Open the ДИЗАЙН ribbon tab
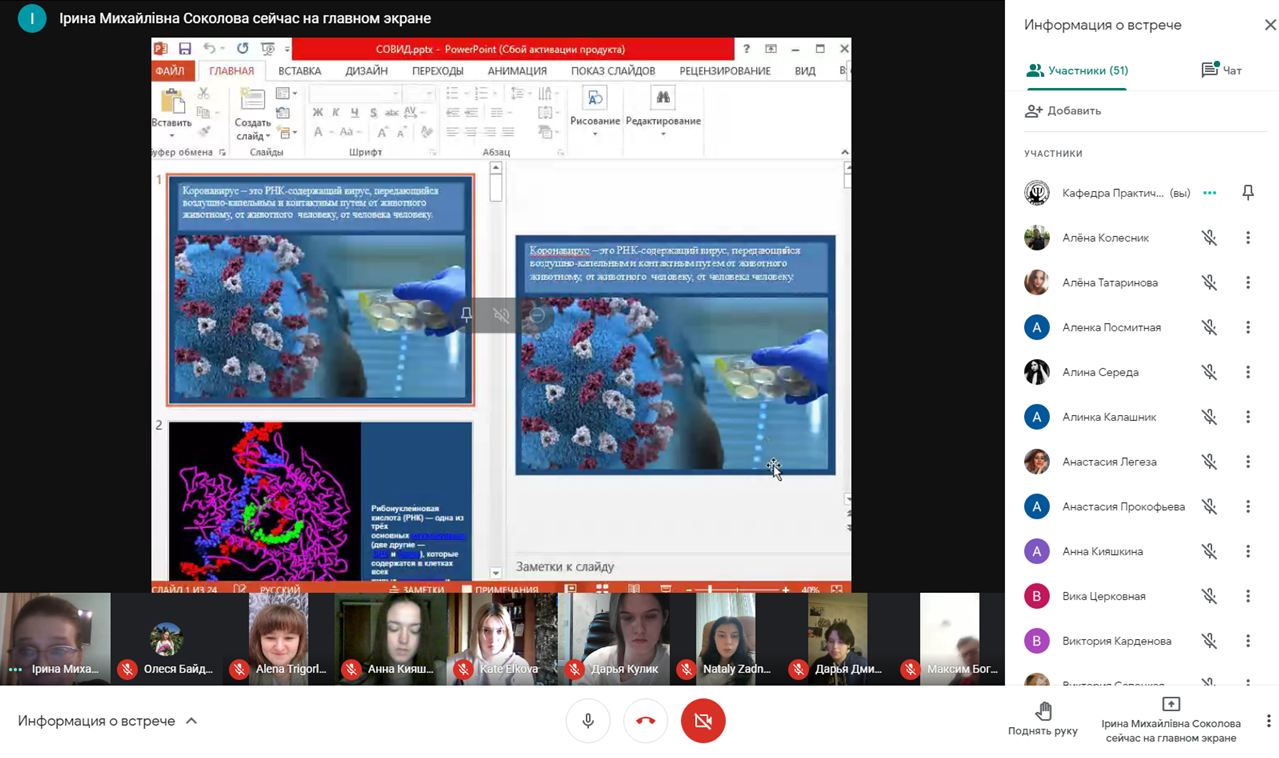Screen dimensions: 1279x758 point(367,71)
